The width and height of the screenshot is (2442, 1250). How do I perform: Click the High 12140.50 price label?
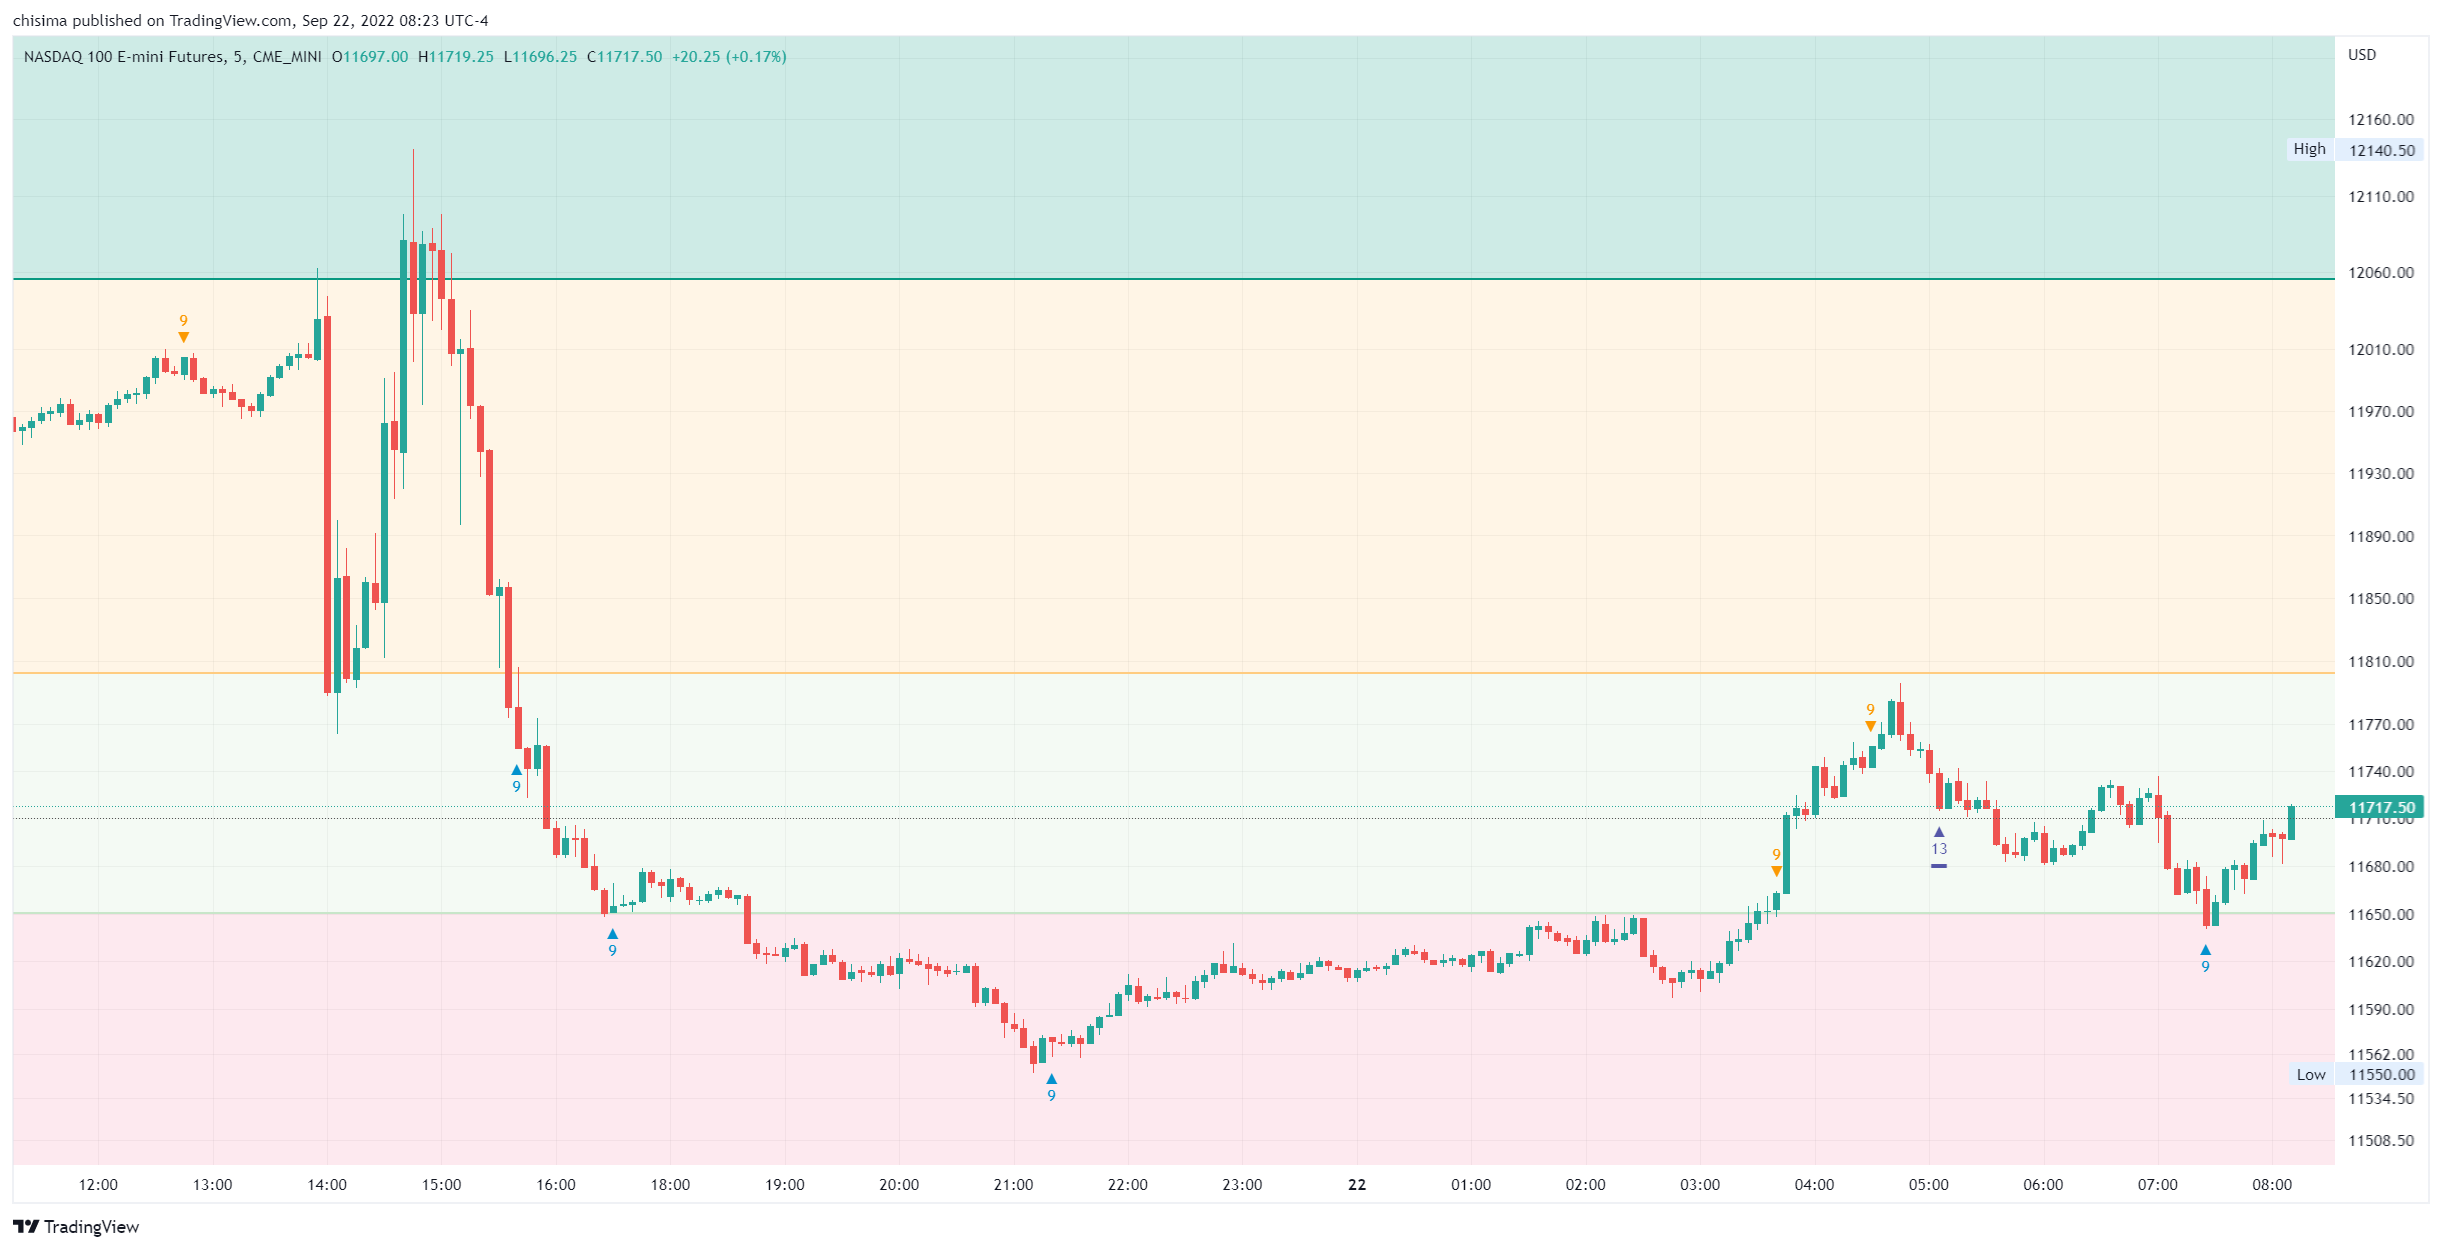[x=2355, y=150]
